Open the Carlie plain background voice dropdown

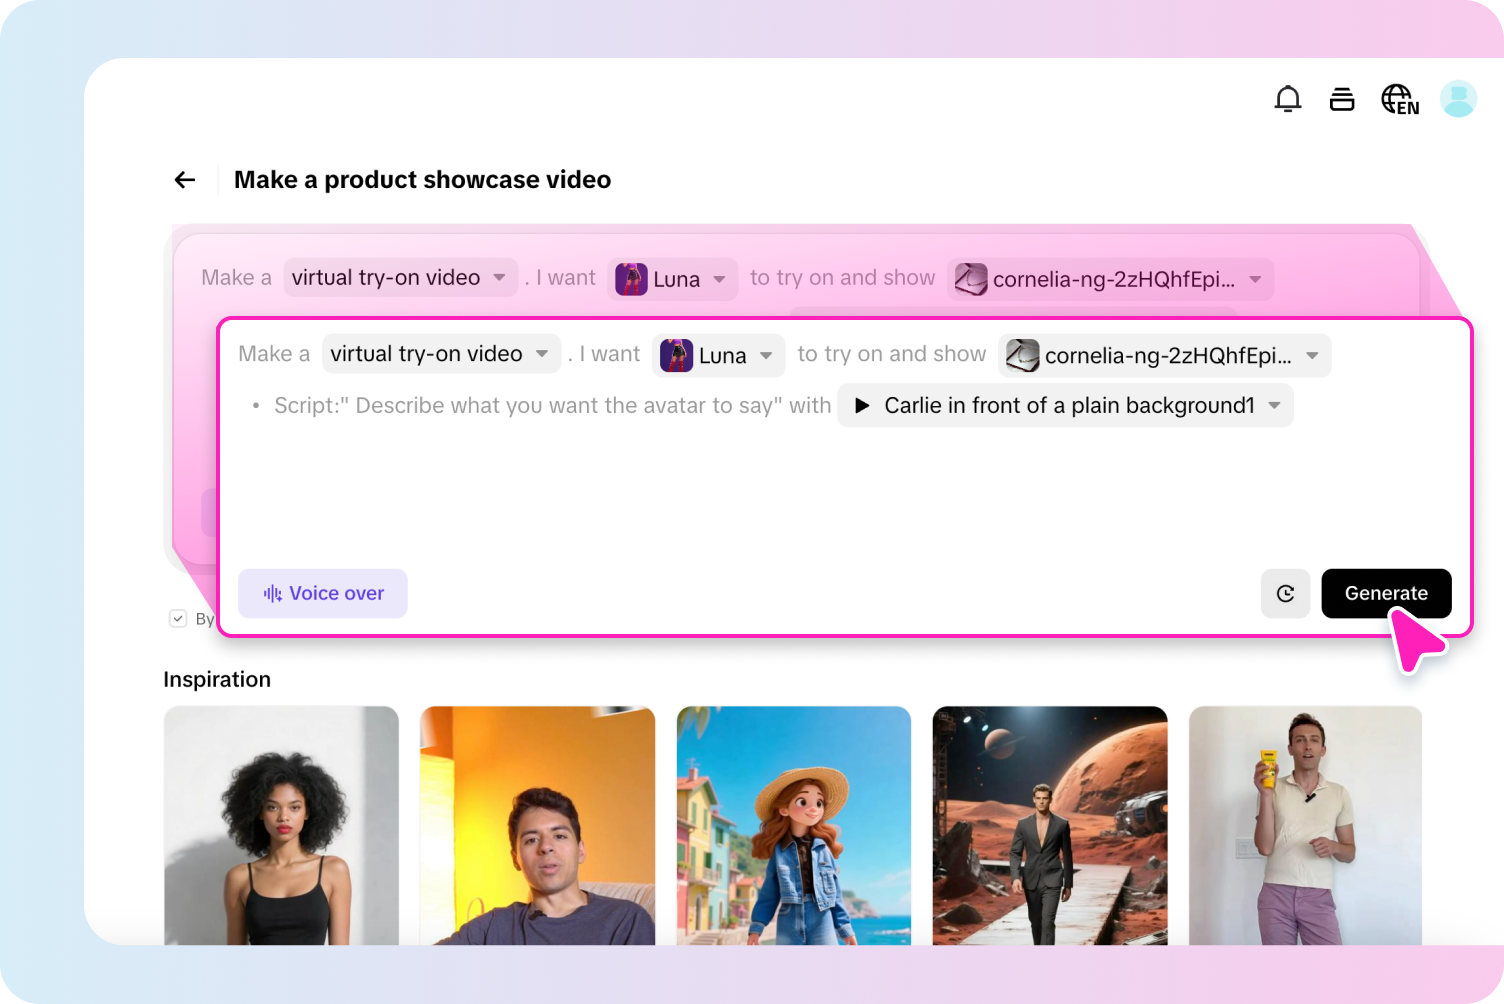point(1274,405)
